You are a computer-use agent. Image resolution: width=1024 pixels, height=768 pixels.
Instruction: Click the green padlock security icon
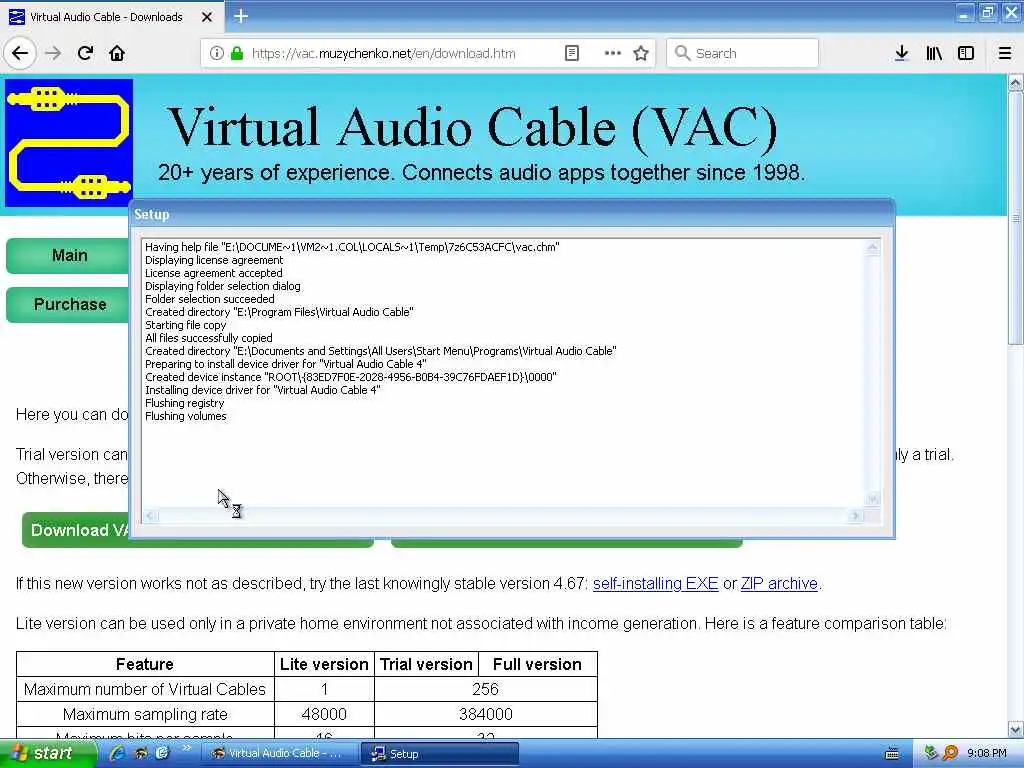click(x=237, y=53)
